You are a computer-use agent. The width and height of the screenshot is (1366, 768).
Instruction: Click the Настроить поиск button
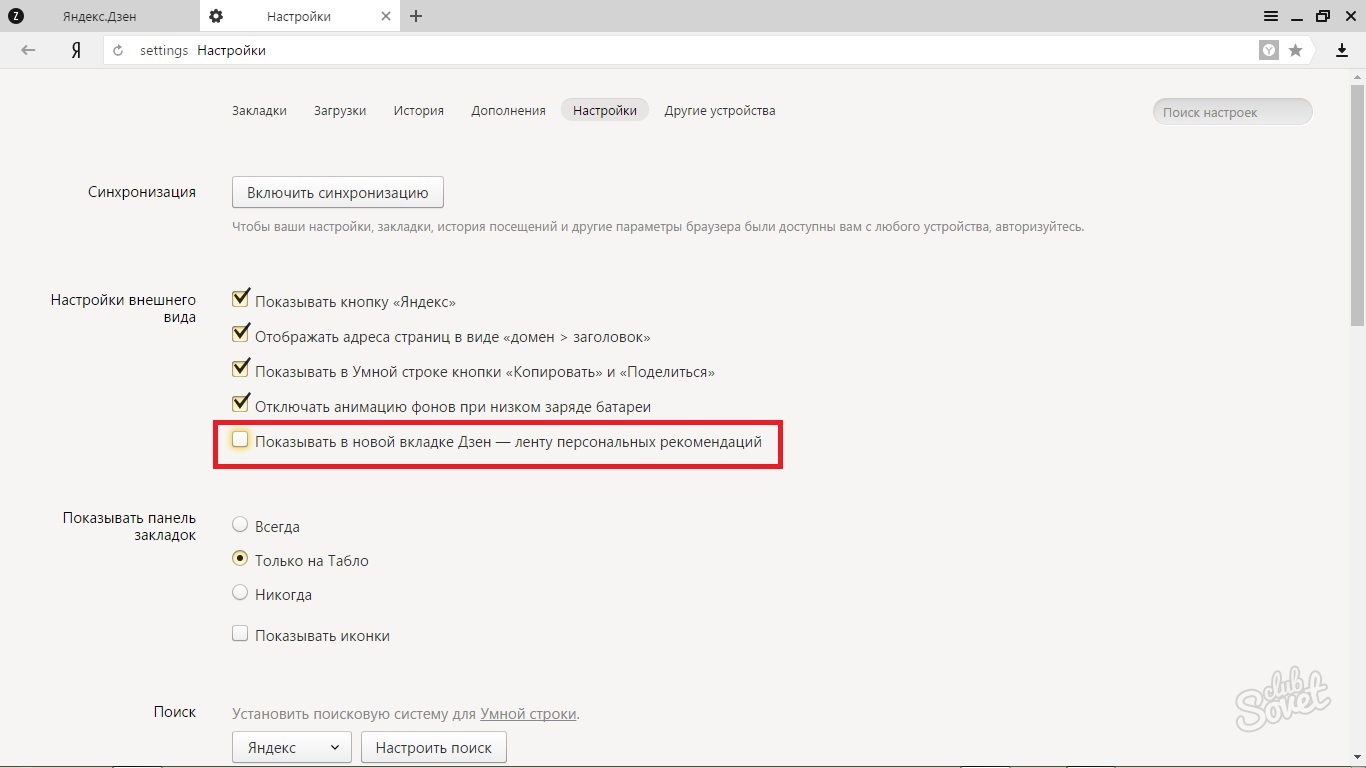tap(434, 747)
